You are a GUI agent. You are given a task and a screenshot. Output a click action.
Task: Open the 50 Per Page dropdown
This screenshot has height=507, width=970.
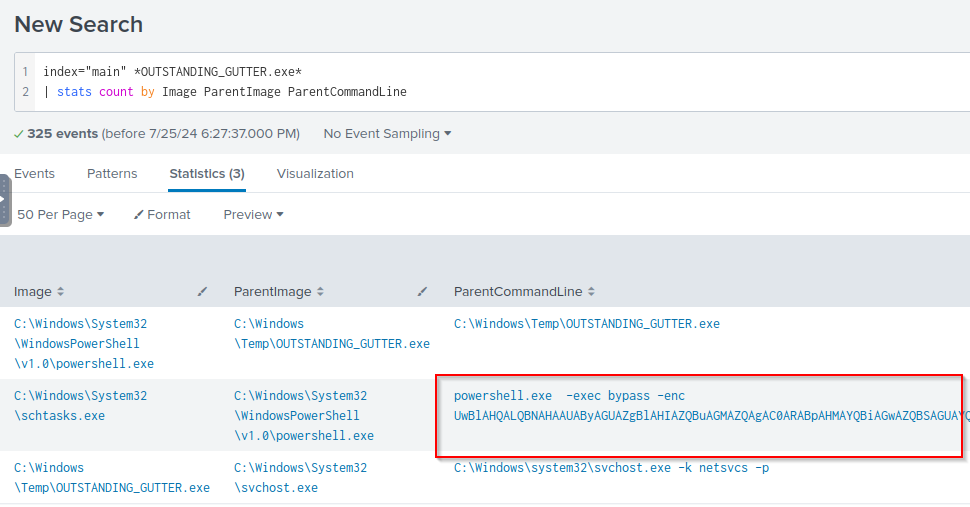[60, 215]
